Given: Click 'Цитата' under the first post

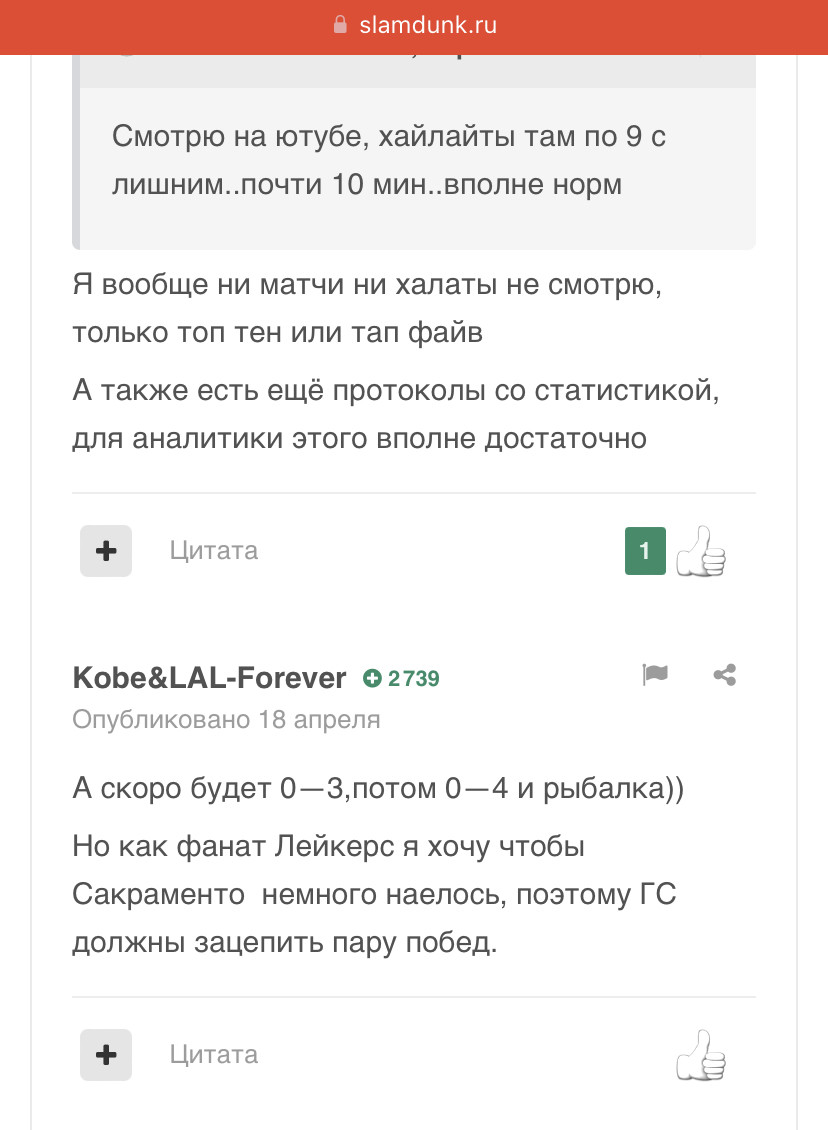Looking at the screenshot, I should pos(213,551).
